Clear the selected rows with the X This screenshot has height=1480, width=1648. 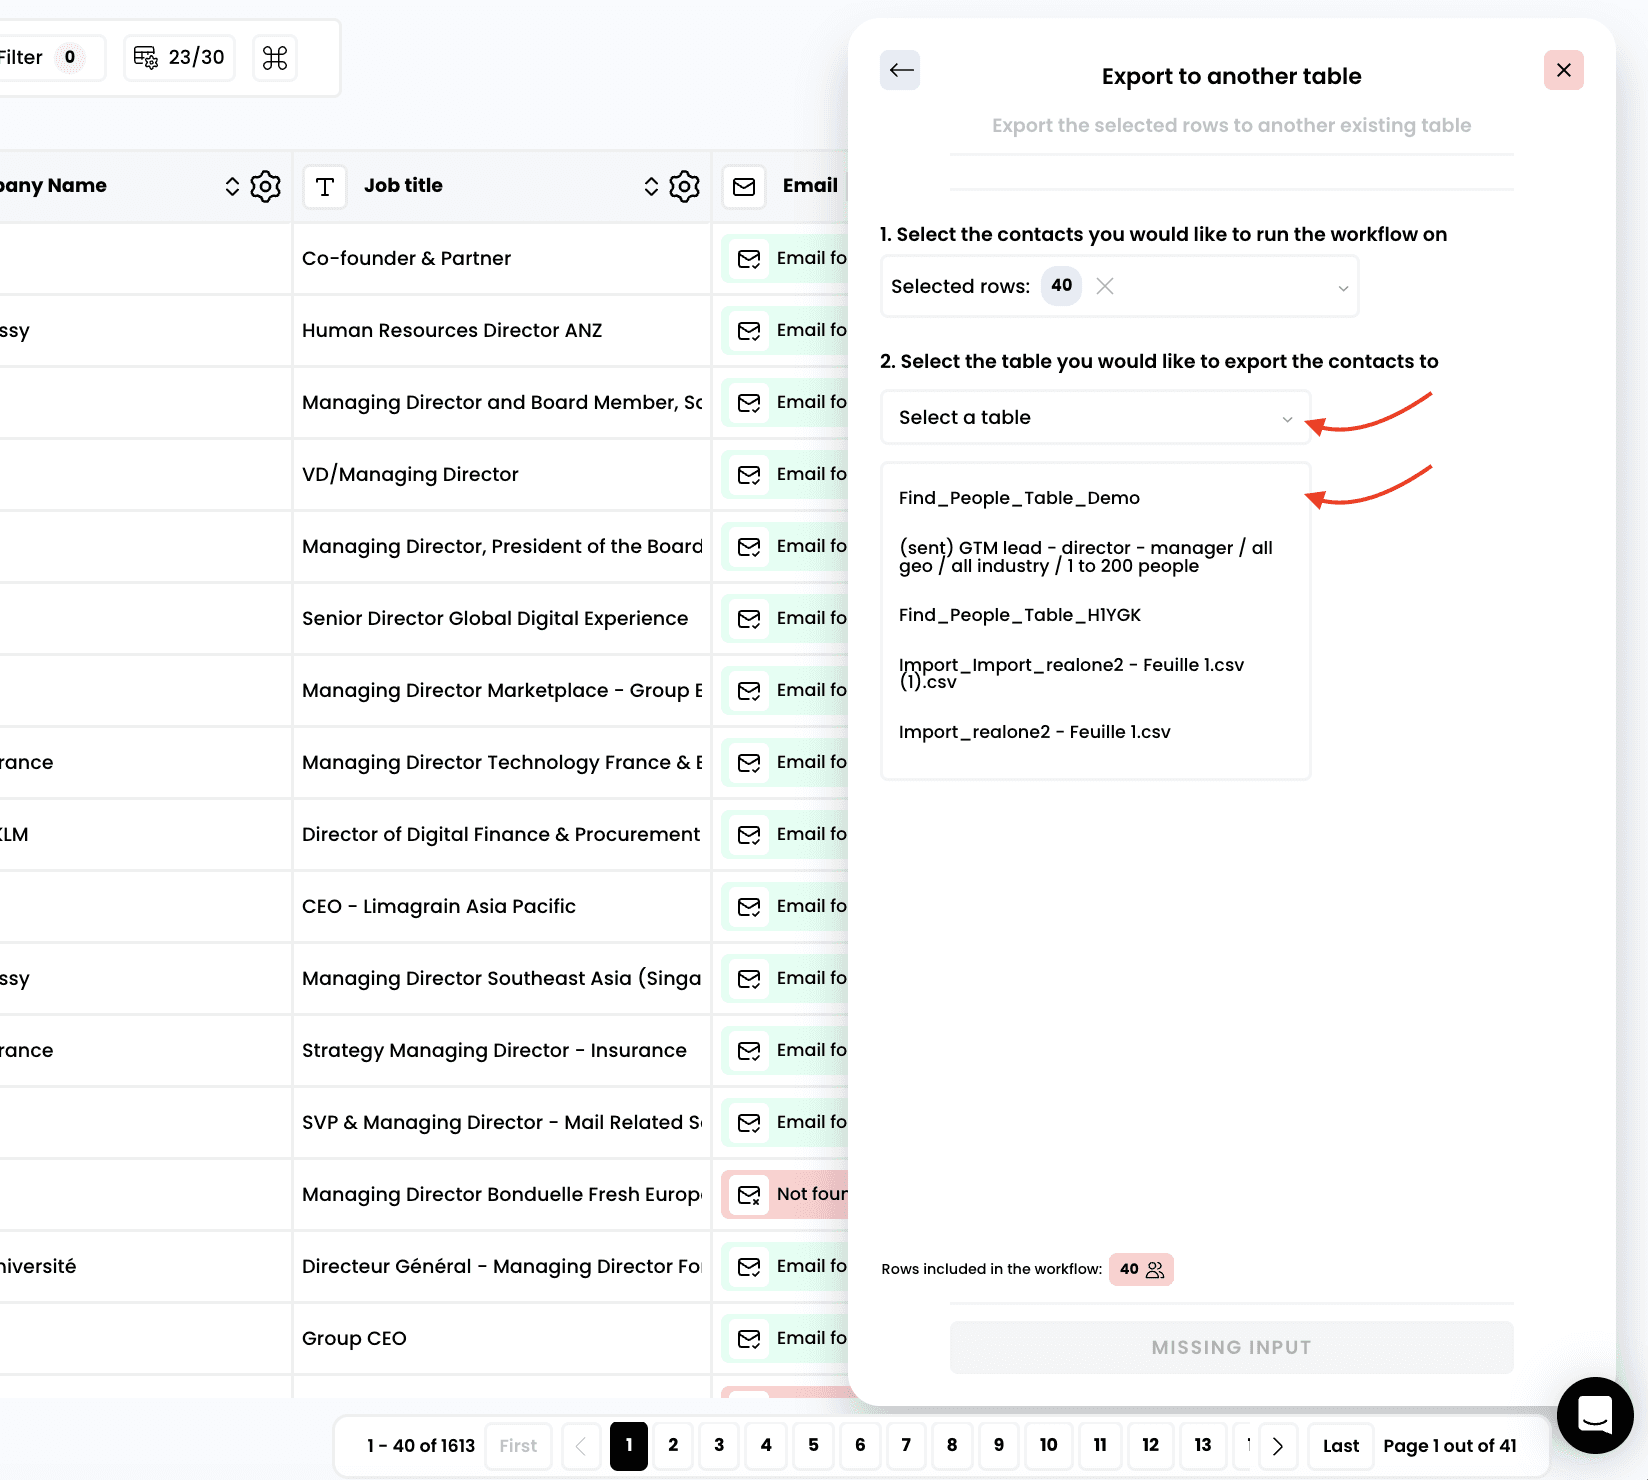pos(1105,286)
